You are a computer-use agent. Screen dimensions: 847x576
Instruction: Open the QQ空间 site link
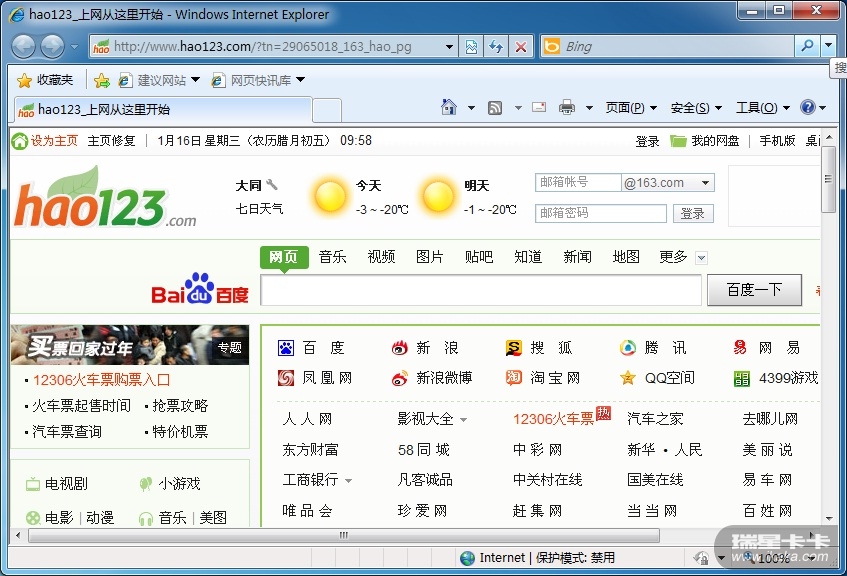[x=657, y=378]
